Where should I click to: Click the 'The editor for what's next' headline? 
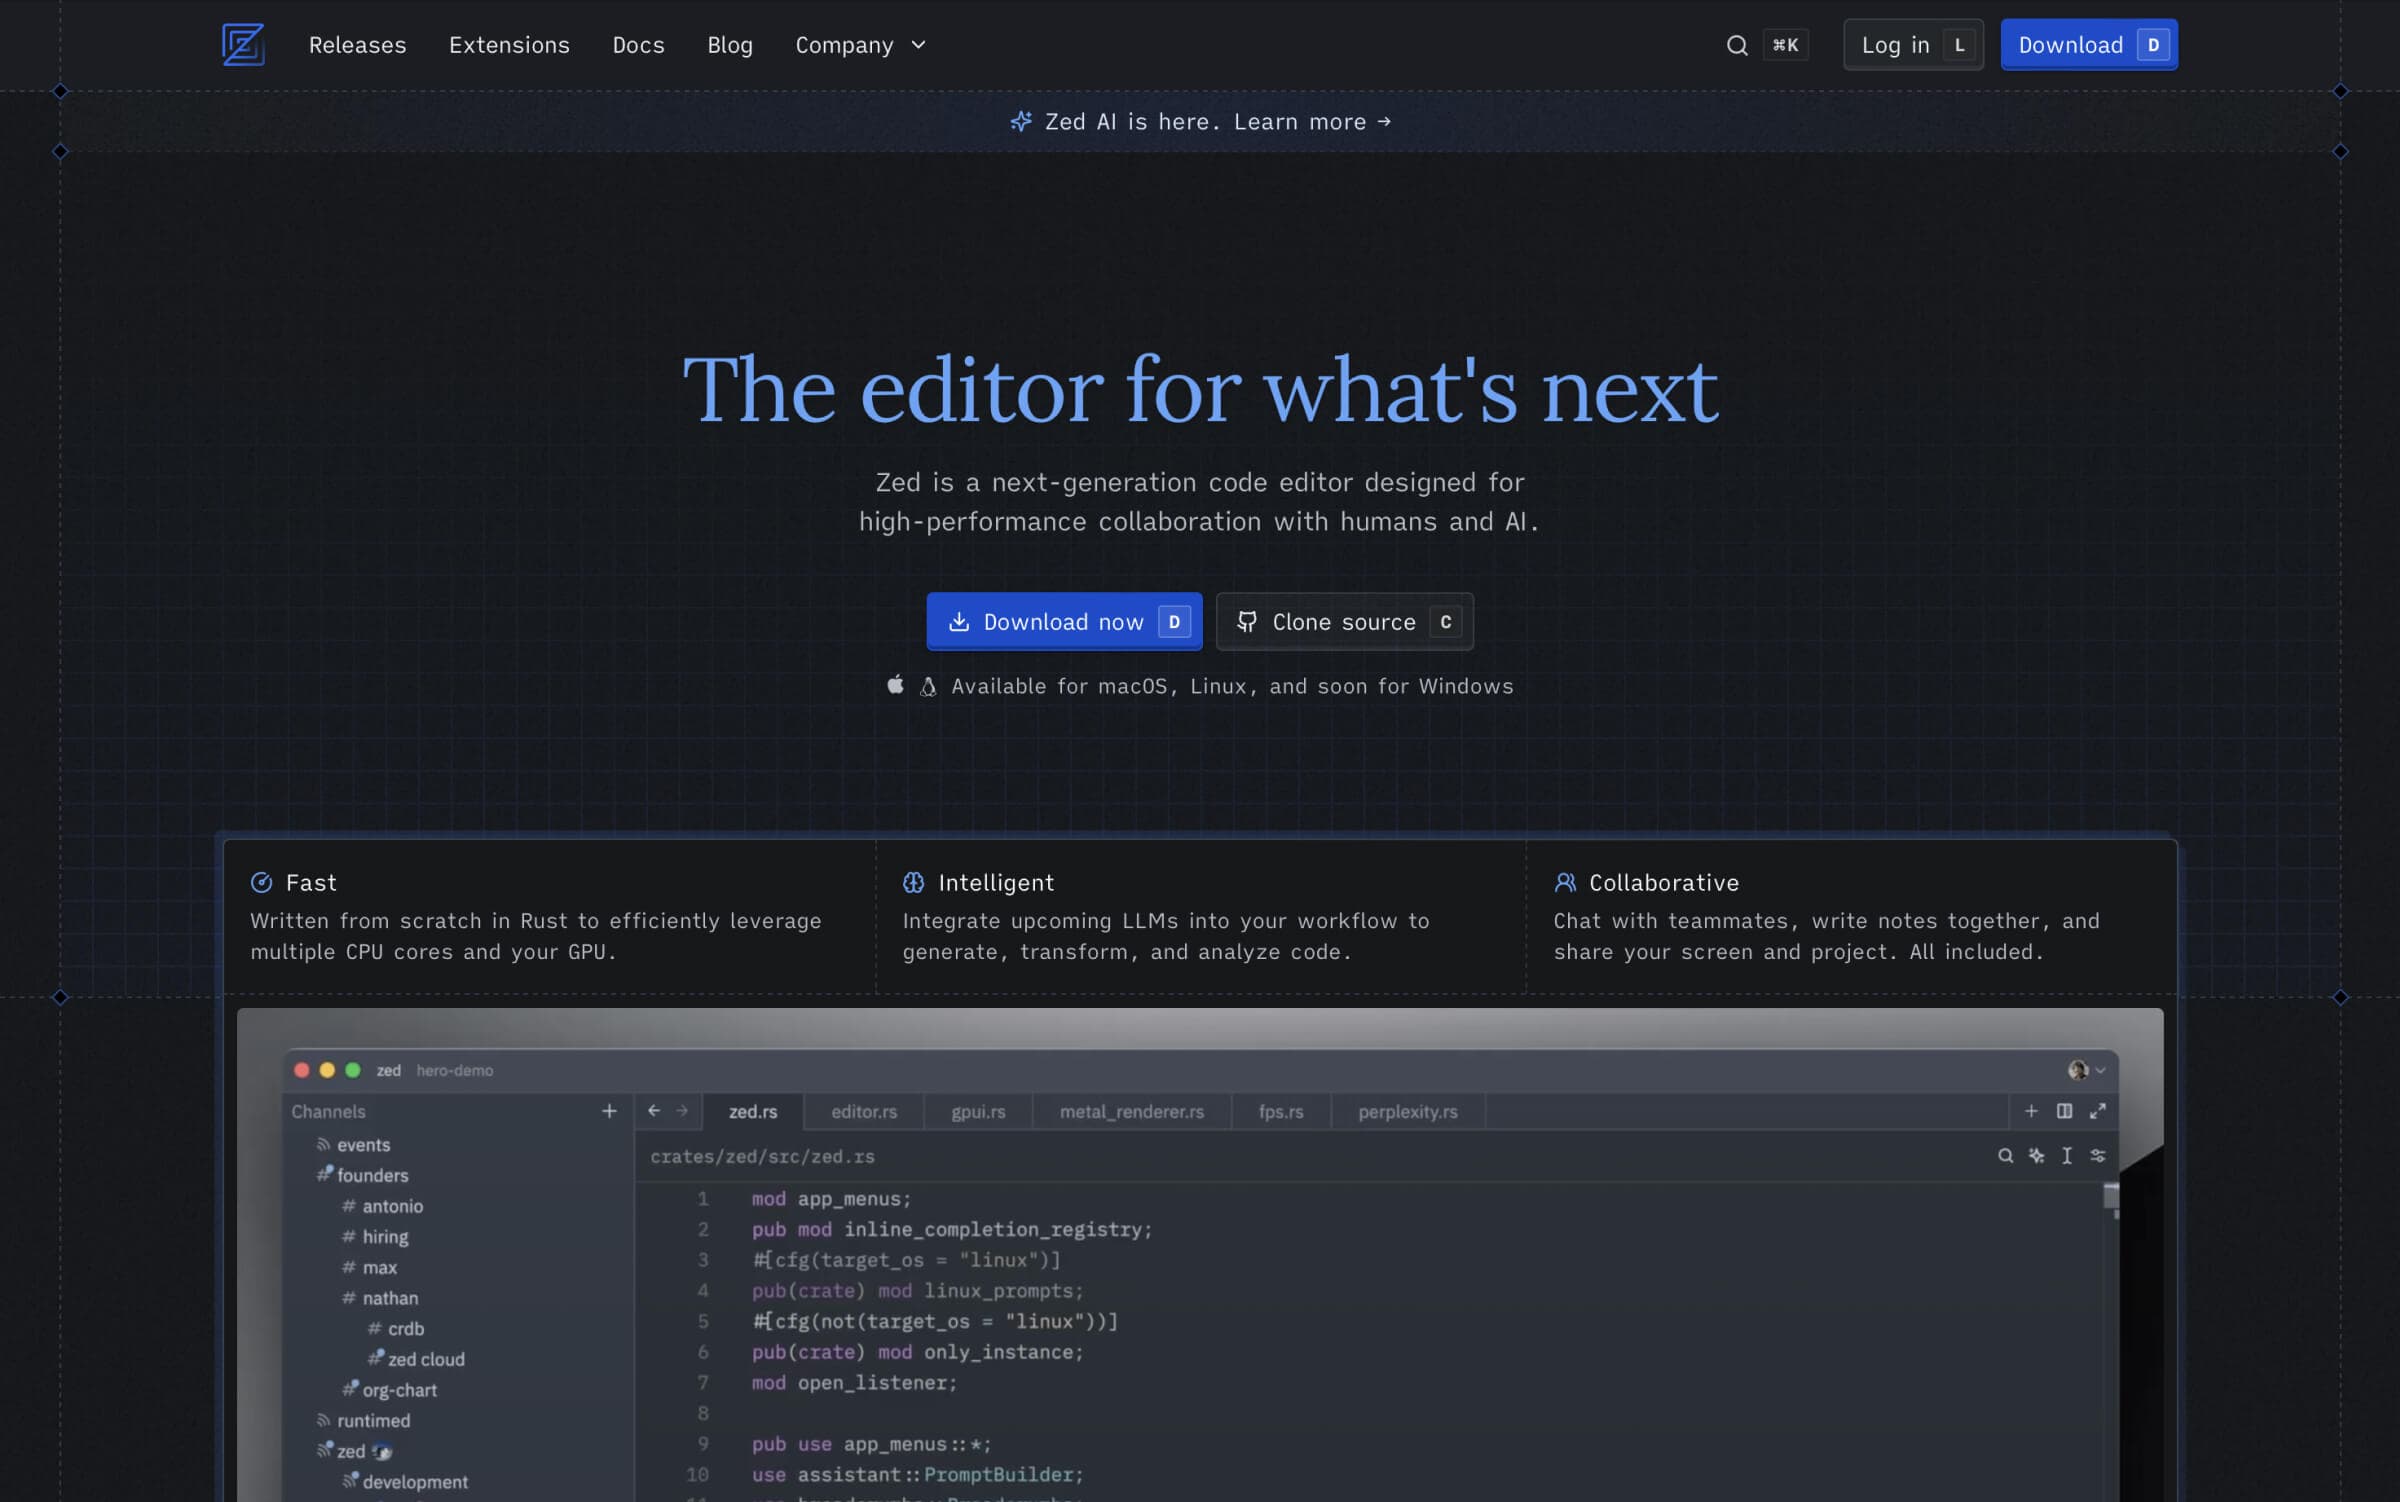point(1200,390)
